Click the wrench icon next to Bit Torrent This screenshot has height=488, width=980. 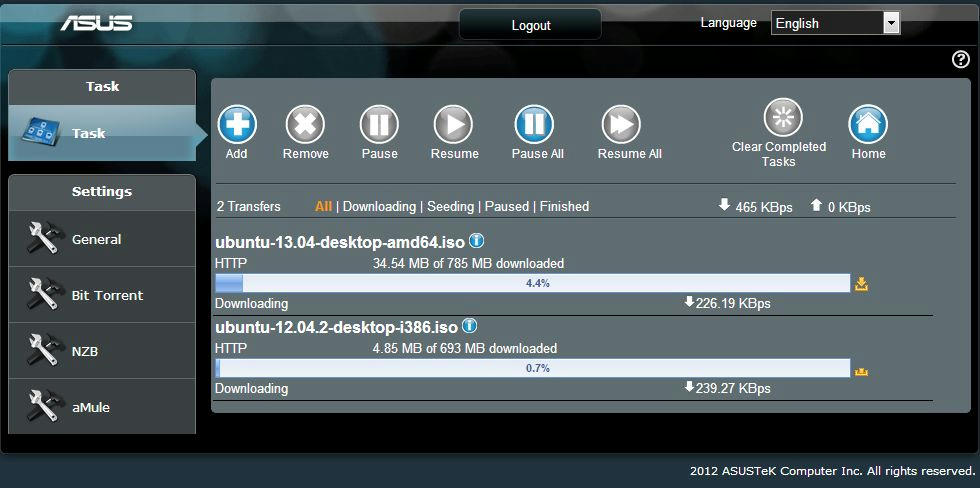pyautogui.click(x=45, y=294)
